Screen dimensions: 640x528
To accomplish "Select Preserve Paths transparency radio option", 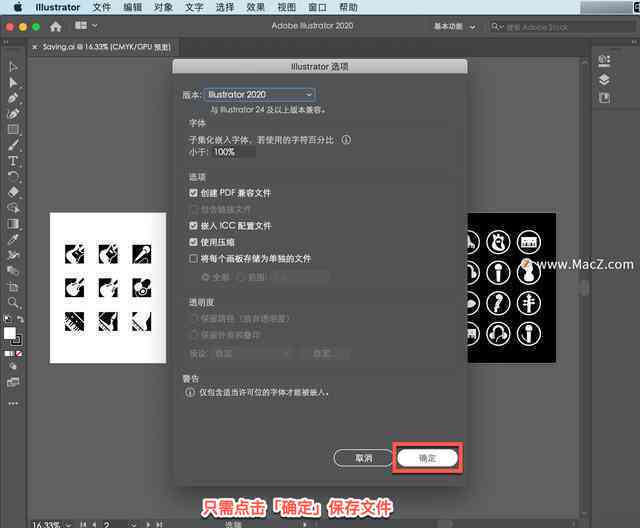I will (194, 318).
